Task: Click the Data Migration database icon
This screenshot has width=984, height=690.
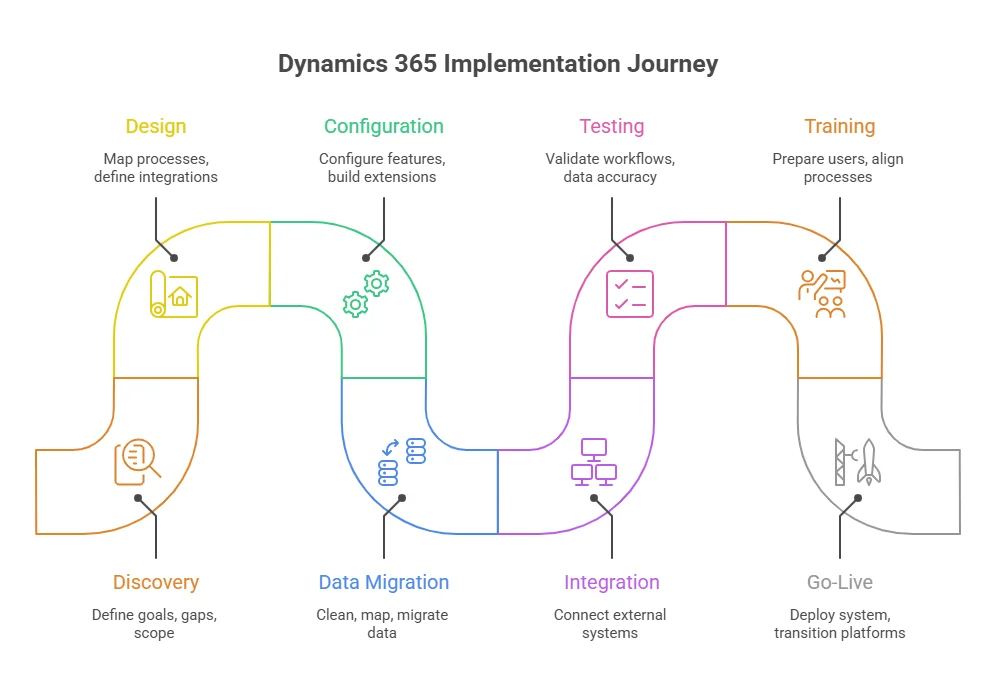Action: click(x=402, y=462)
